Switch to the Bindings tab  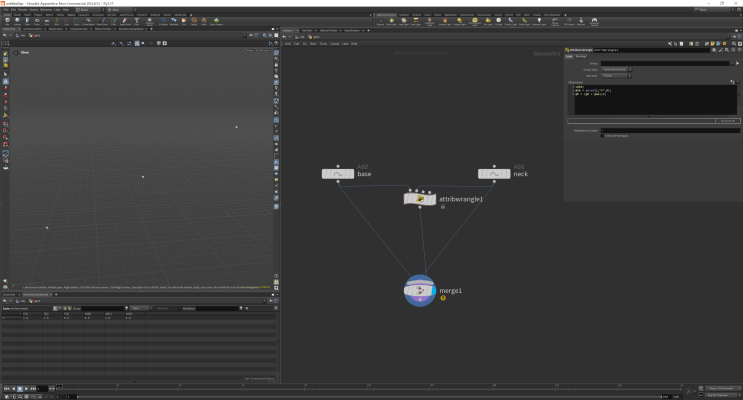coord(581,56)
